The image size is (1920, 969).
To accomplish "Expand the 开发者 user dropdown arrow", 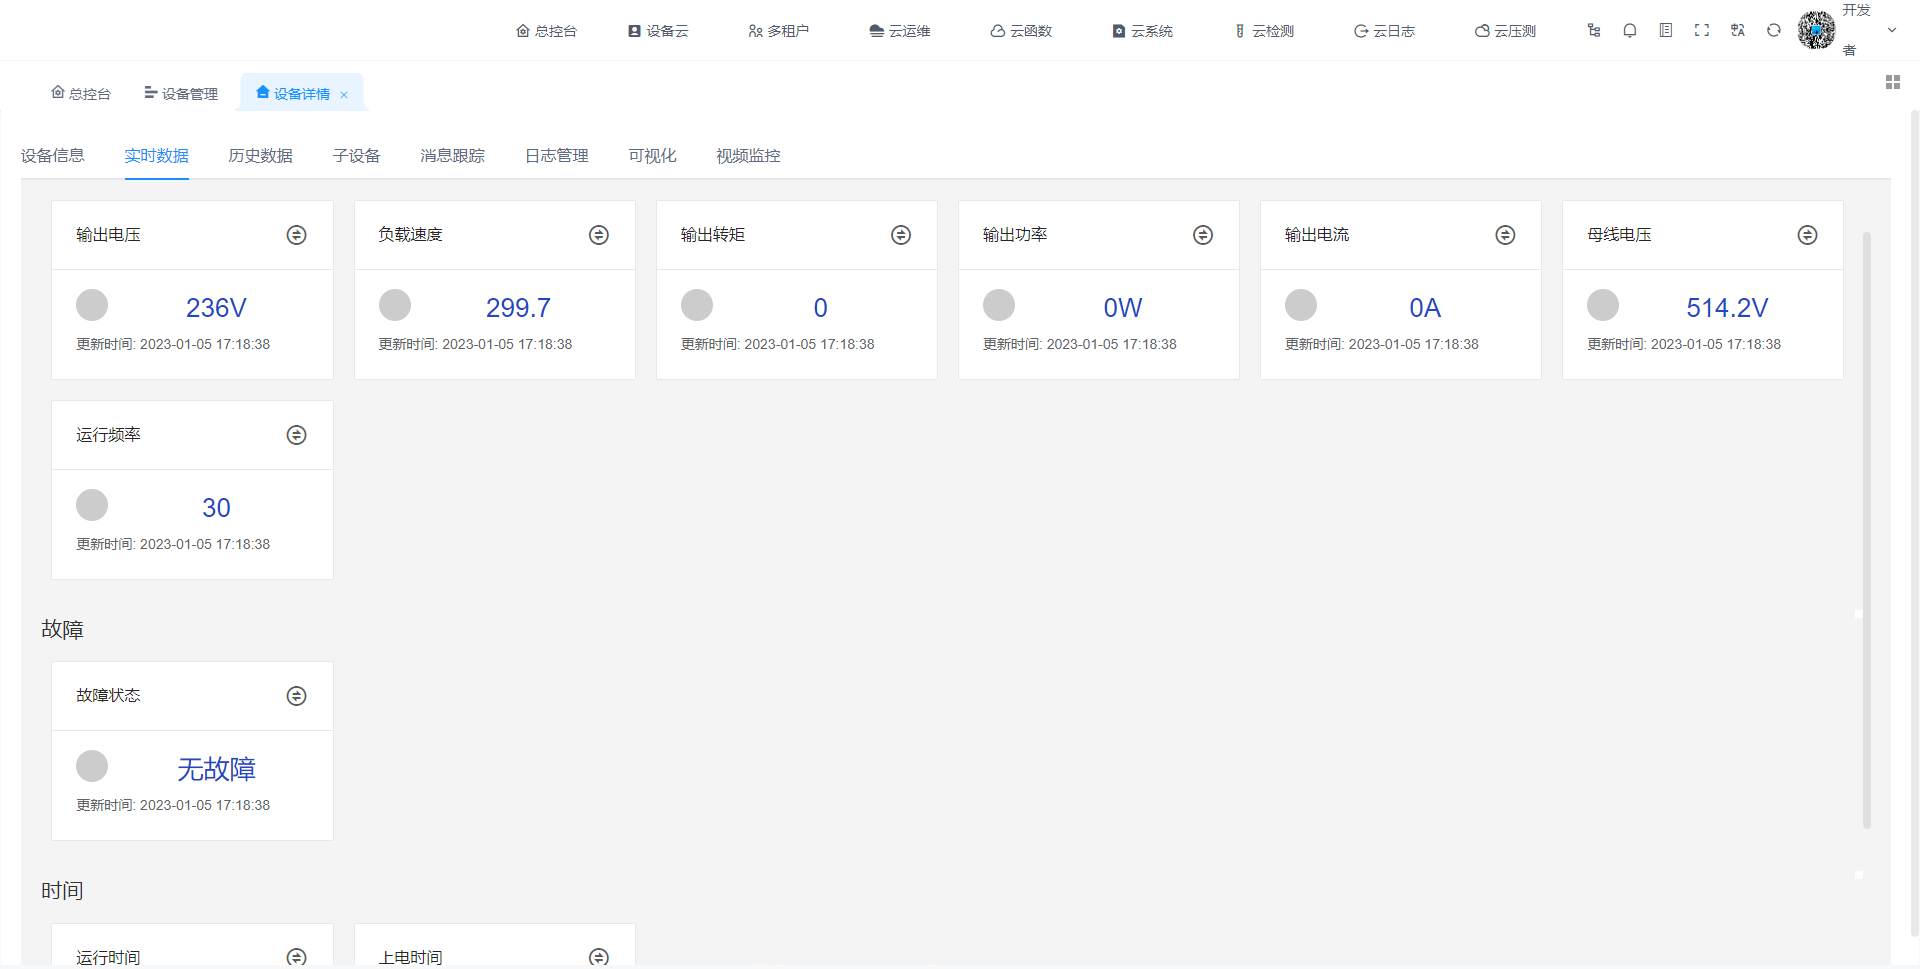I will [x=1892, y=30].
